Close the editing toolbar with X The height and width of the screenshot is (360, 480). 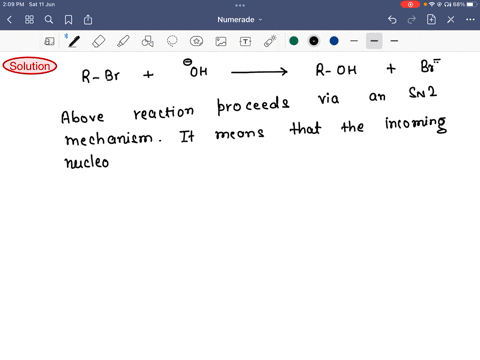451,20
